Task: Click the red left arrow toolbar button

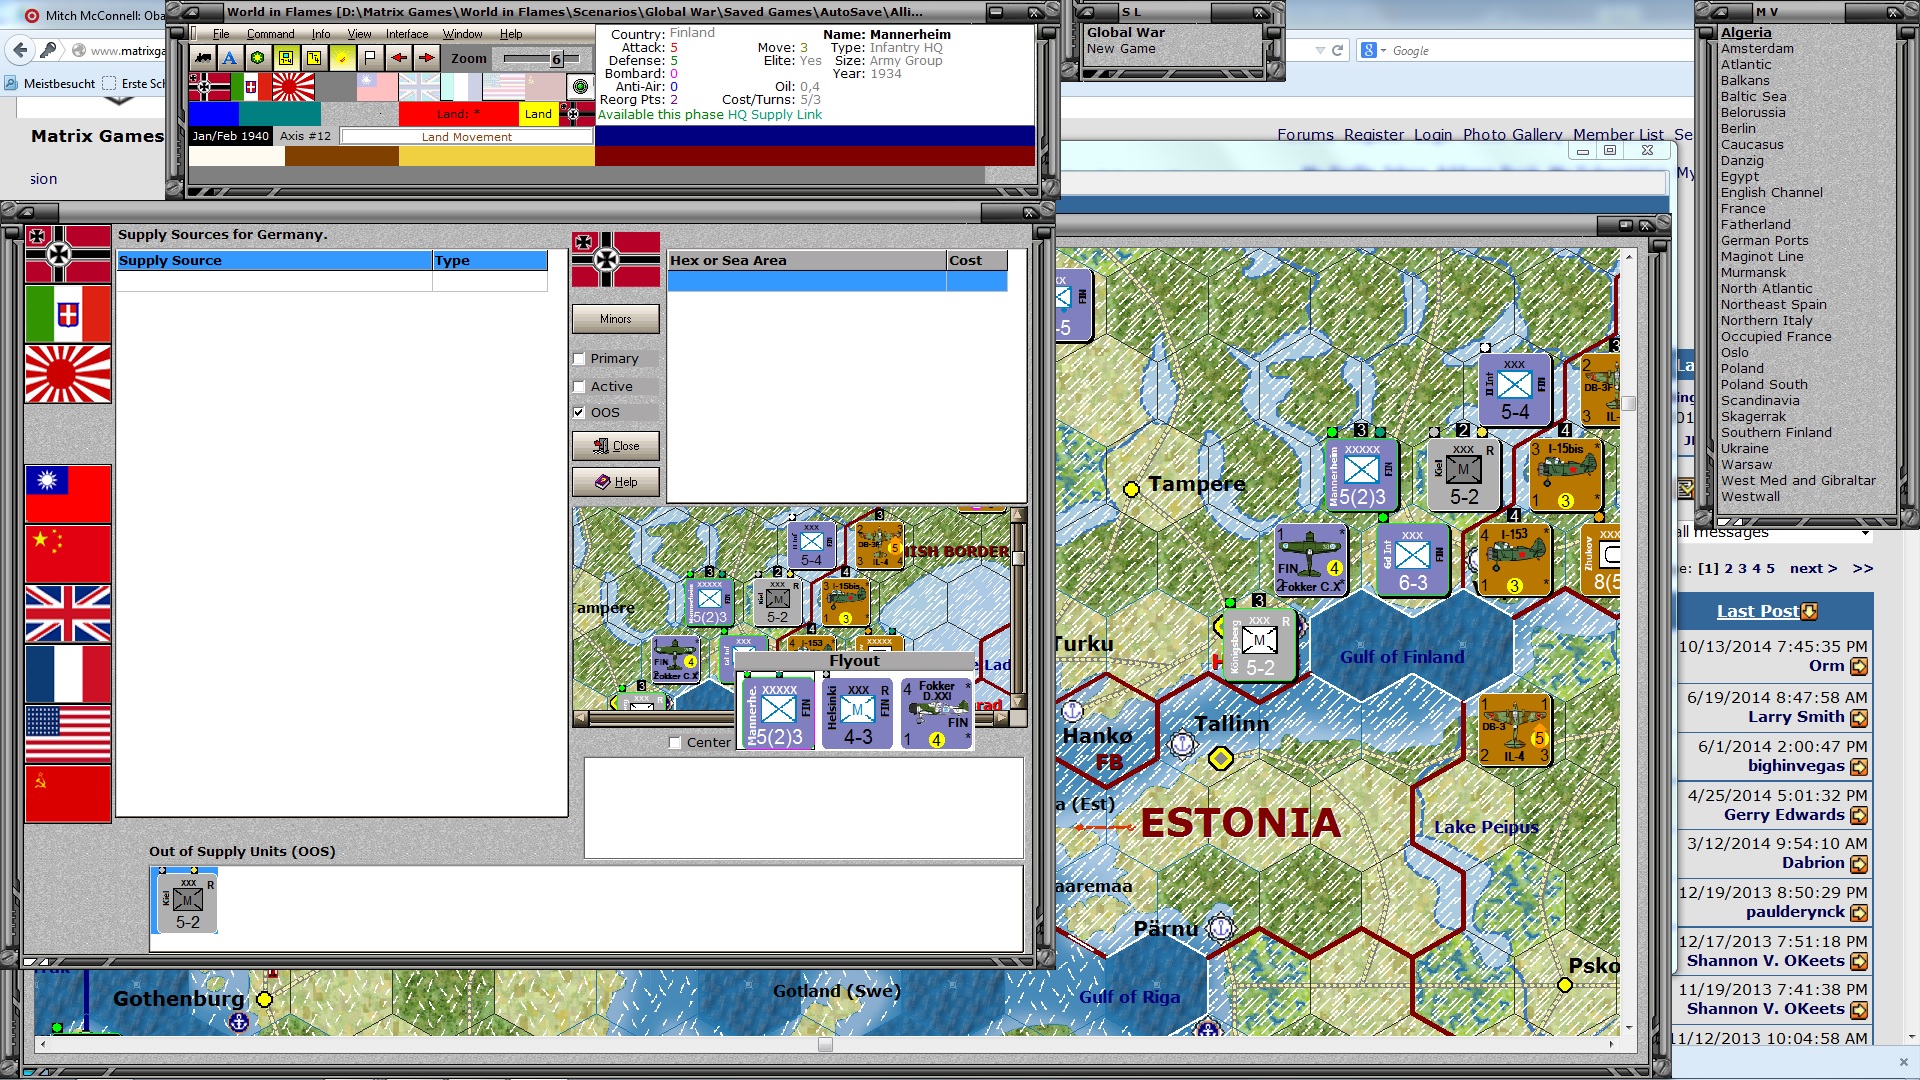Action: point(398,58)
